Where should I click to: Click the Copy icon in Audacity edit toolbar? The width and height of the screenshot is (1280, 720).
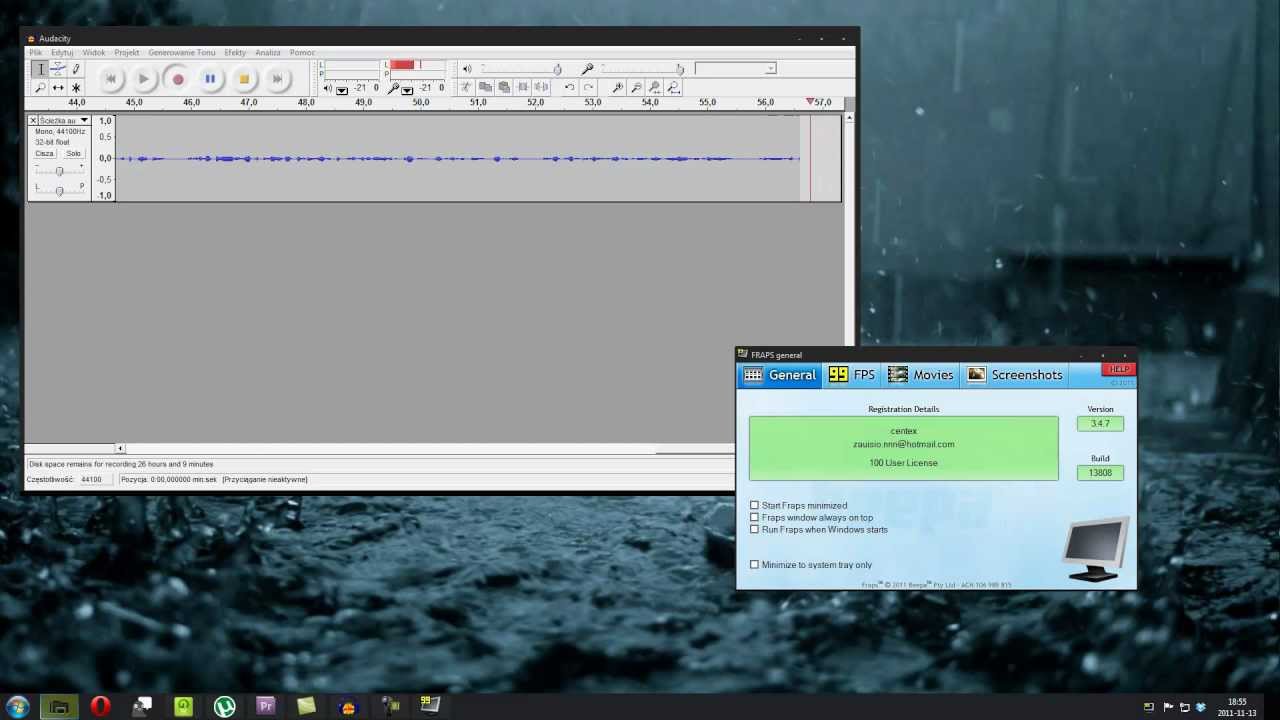pos(485,88)
